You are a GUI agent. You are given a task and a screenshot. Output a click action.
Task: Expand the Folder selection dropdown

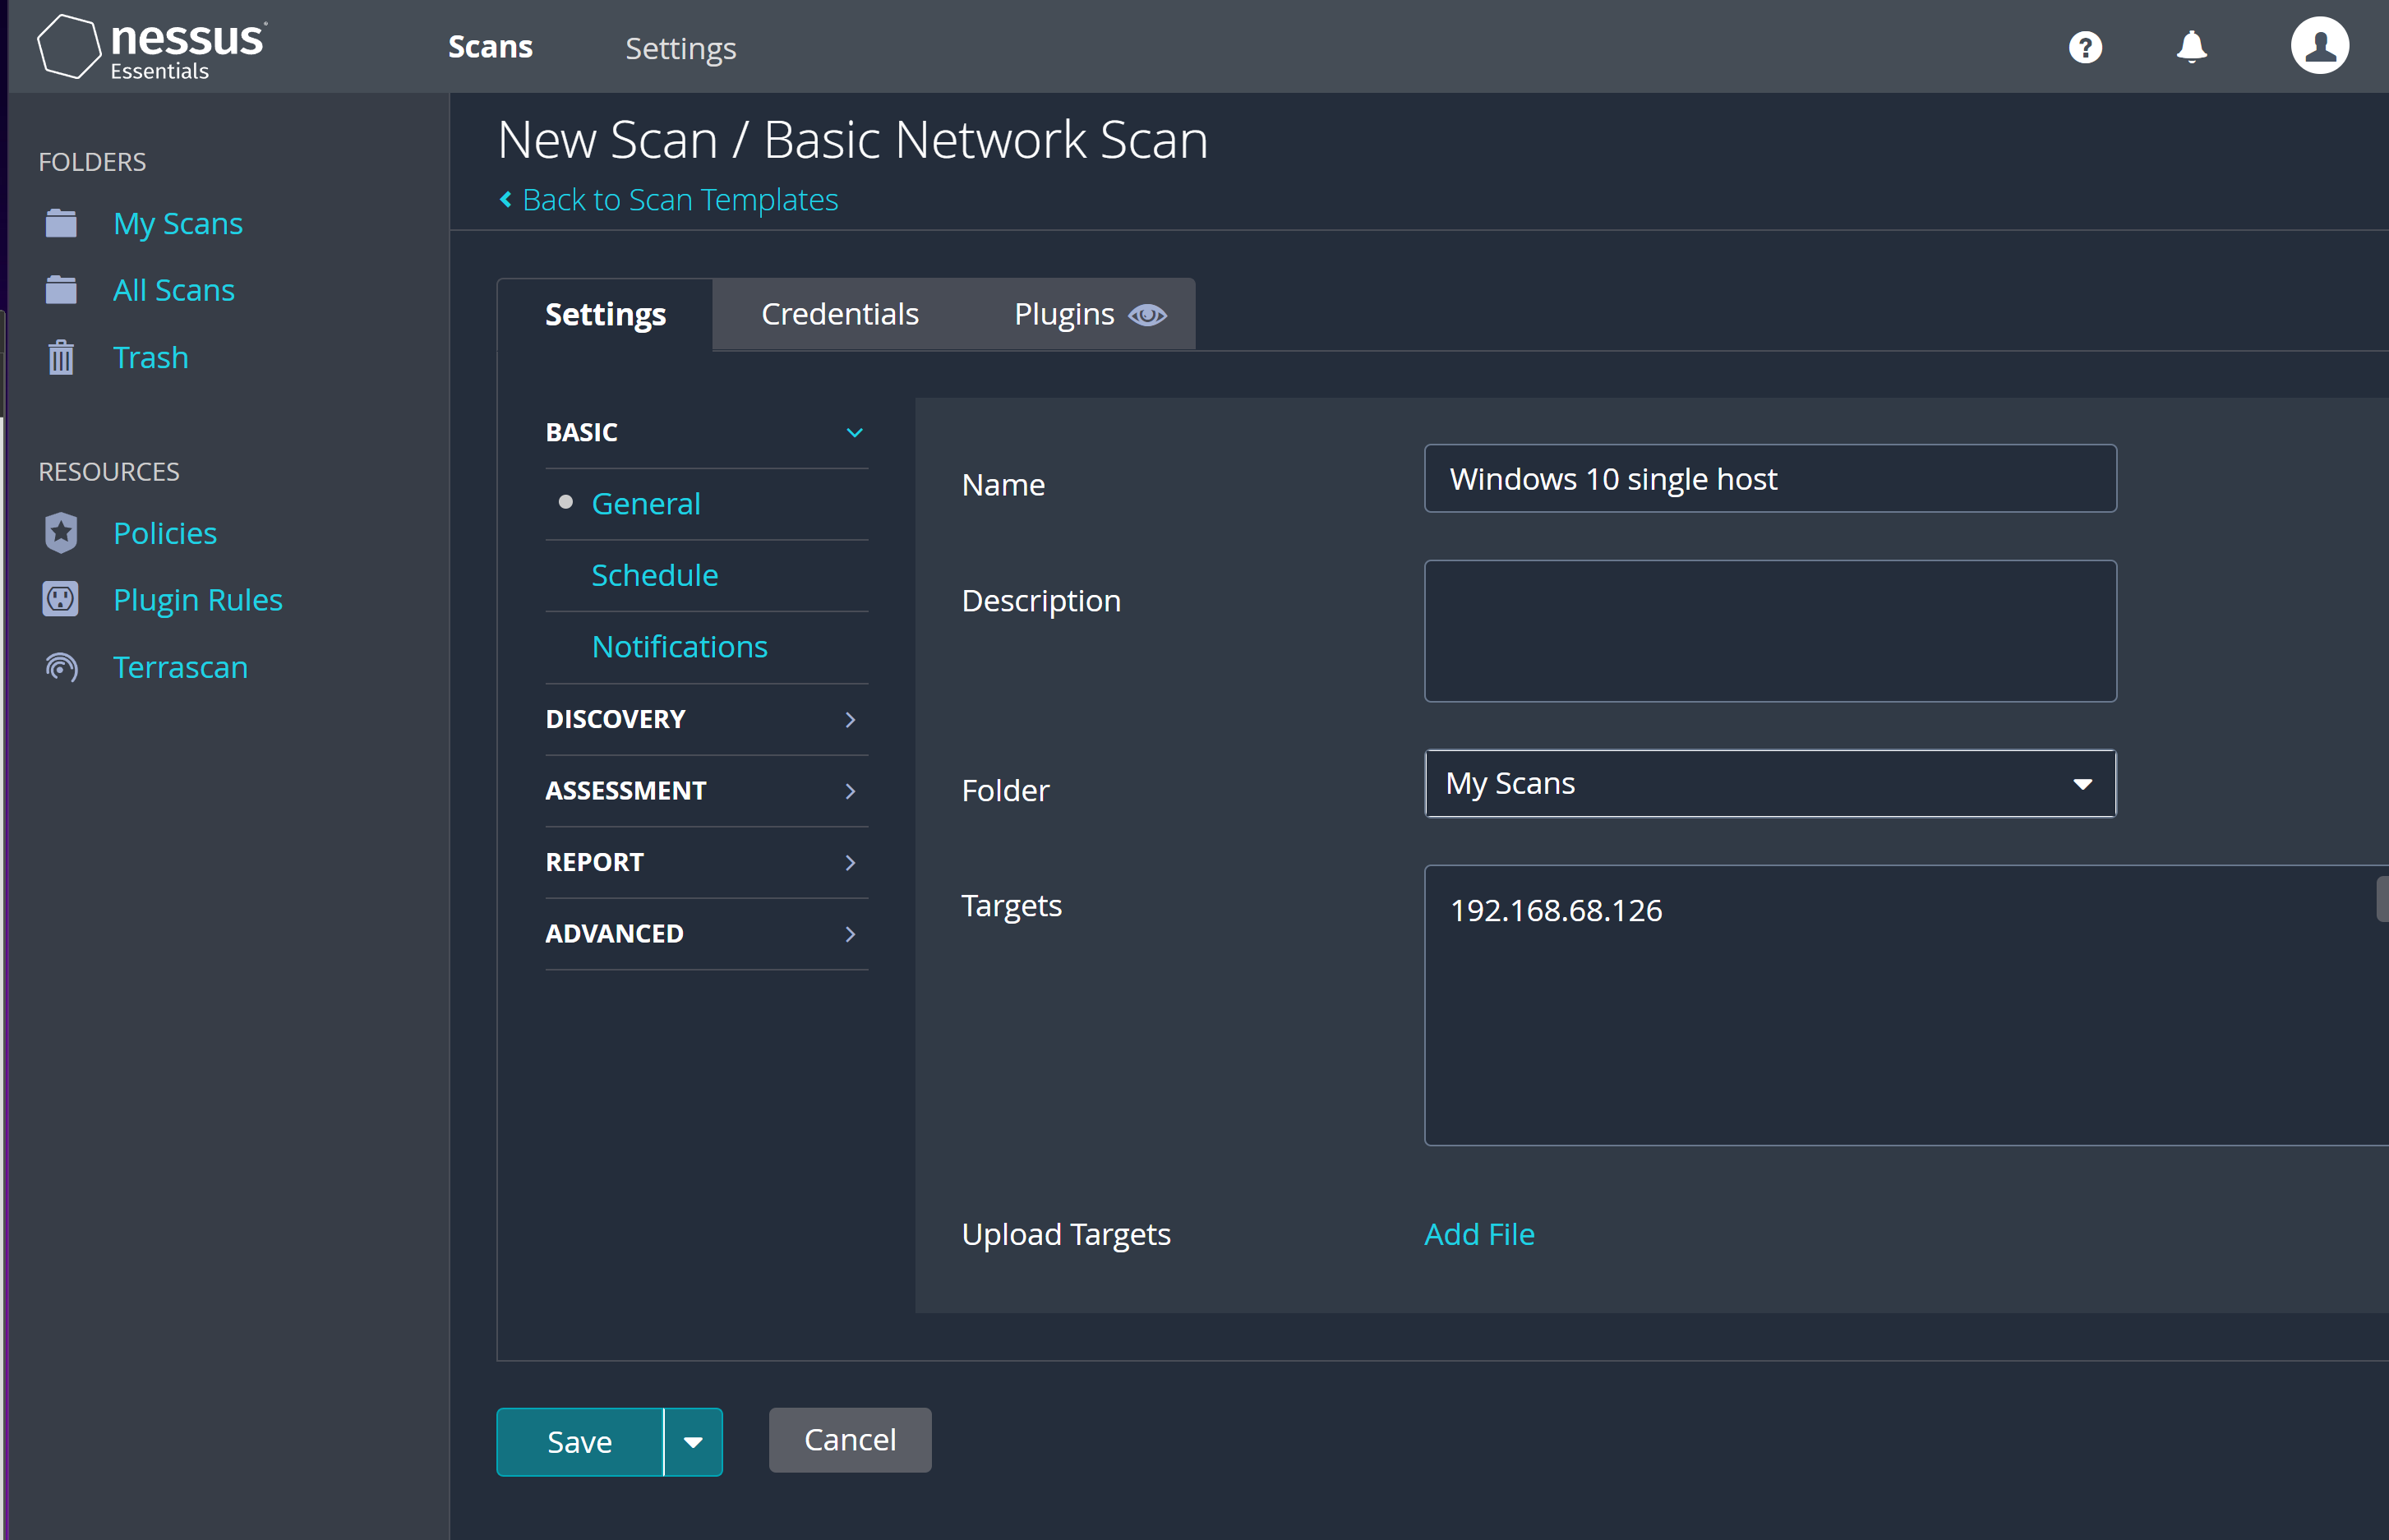(x=2082, y=783)
